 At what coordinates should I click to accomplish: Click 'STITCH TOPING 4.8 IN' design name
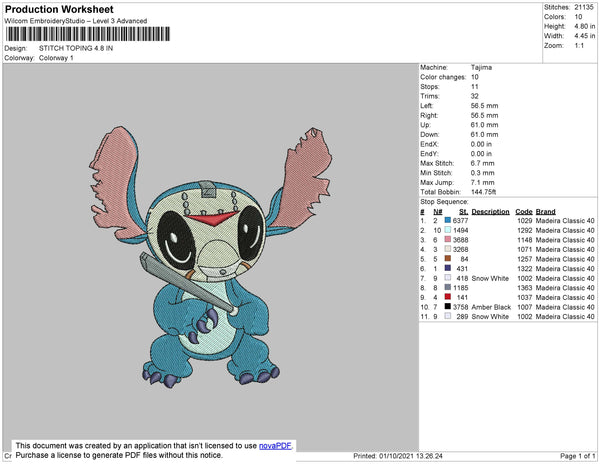[76, 48]
